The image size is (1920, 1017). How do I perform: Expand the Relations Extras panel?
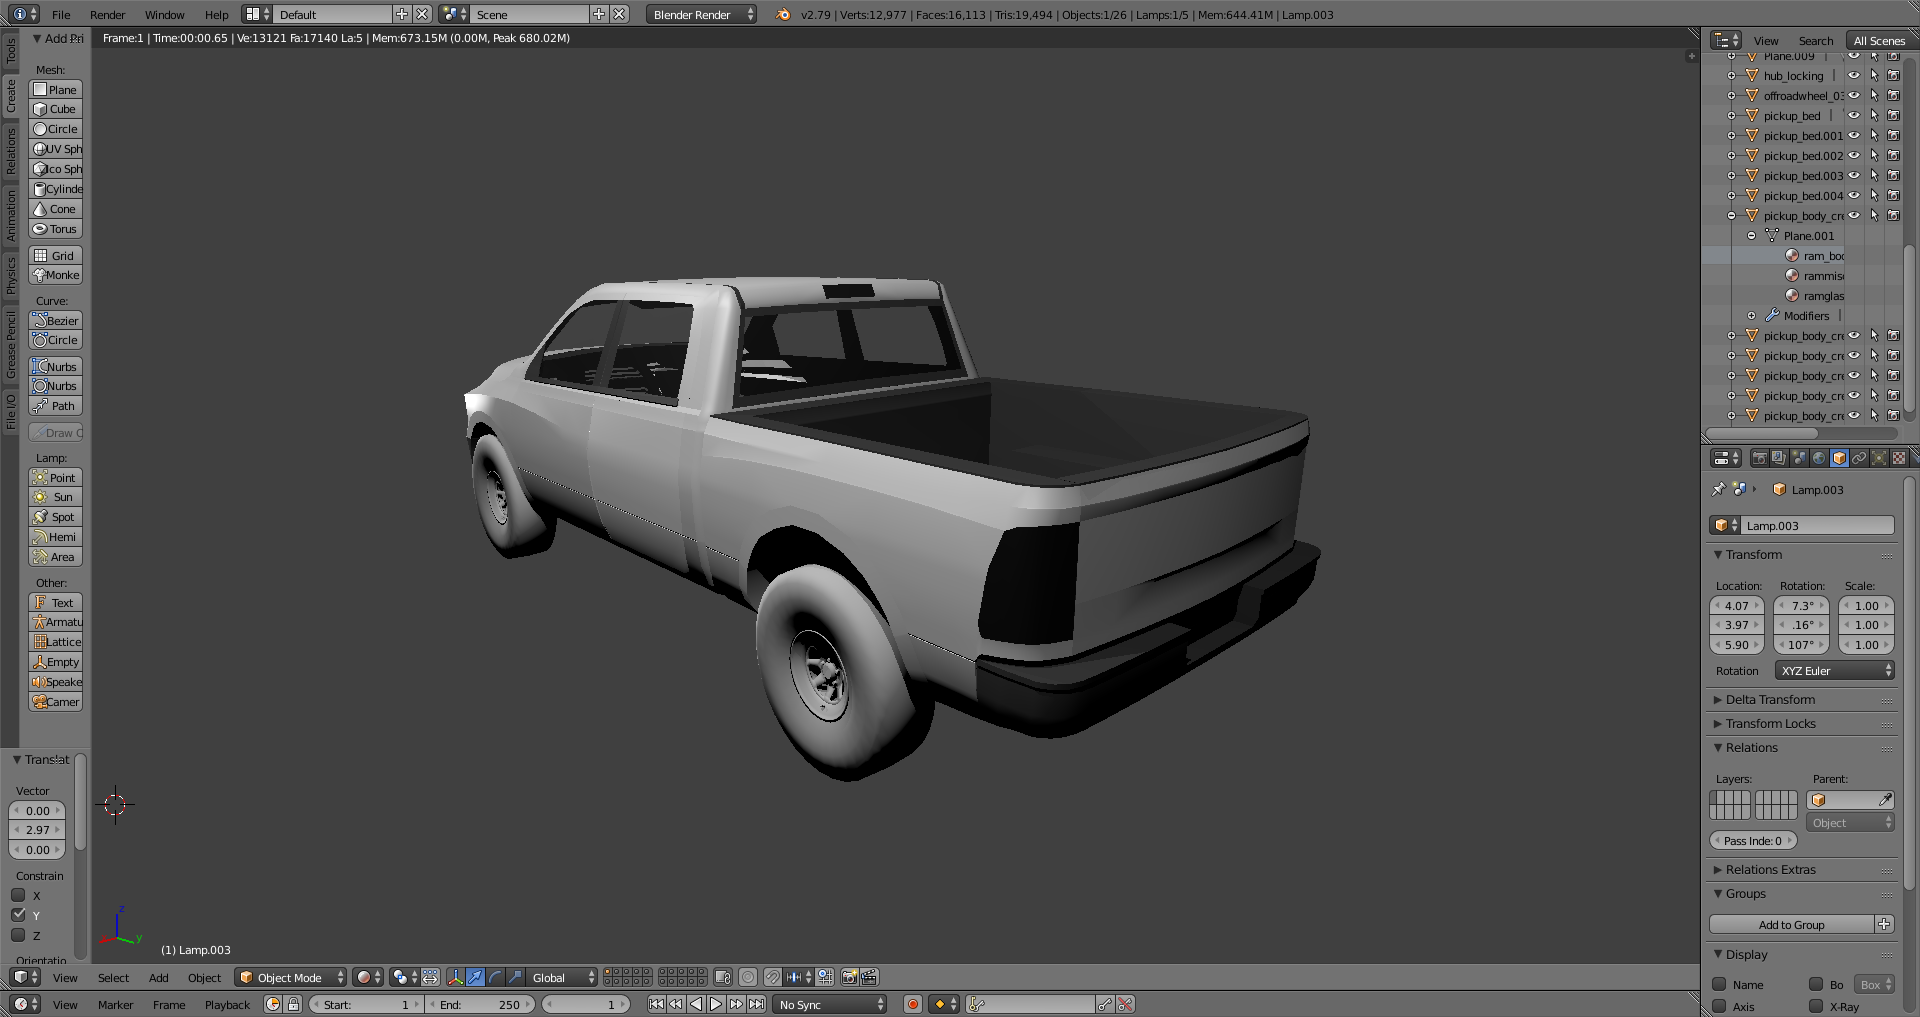tap(1769, 869)
